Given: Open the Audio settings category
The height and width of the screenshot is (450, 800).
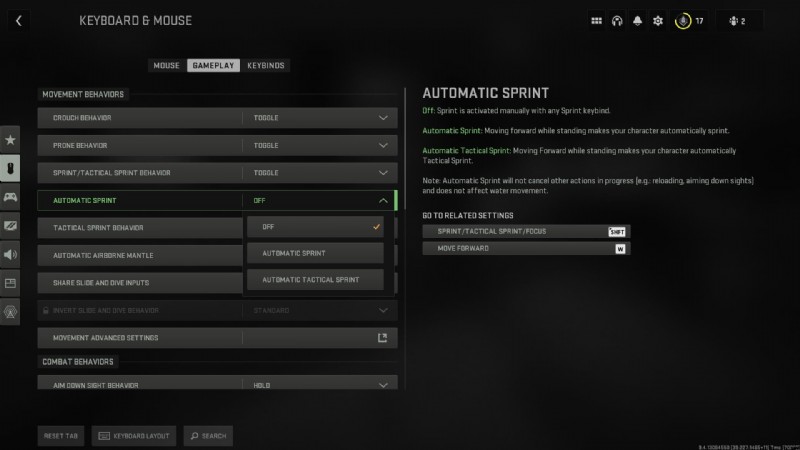Looking at the screenshot, I should pos(11,255).
